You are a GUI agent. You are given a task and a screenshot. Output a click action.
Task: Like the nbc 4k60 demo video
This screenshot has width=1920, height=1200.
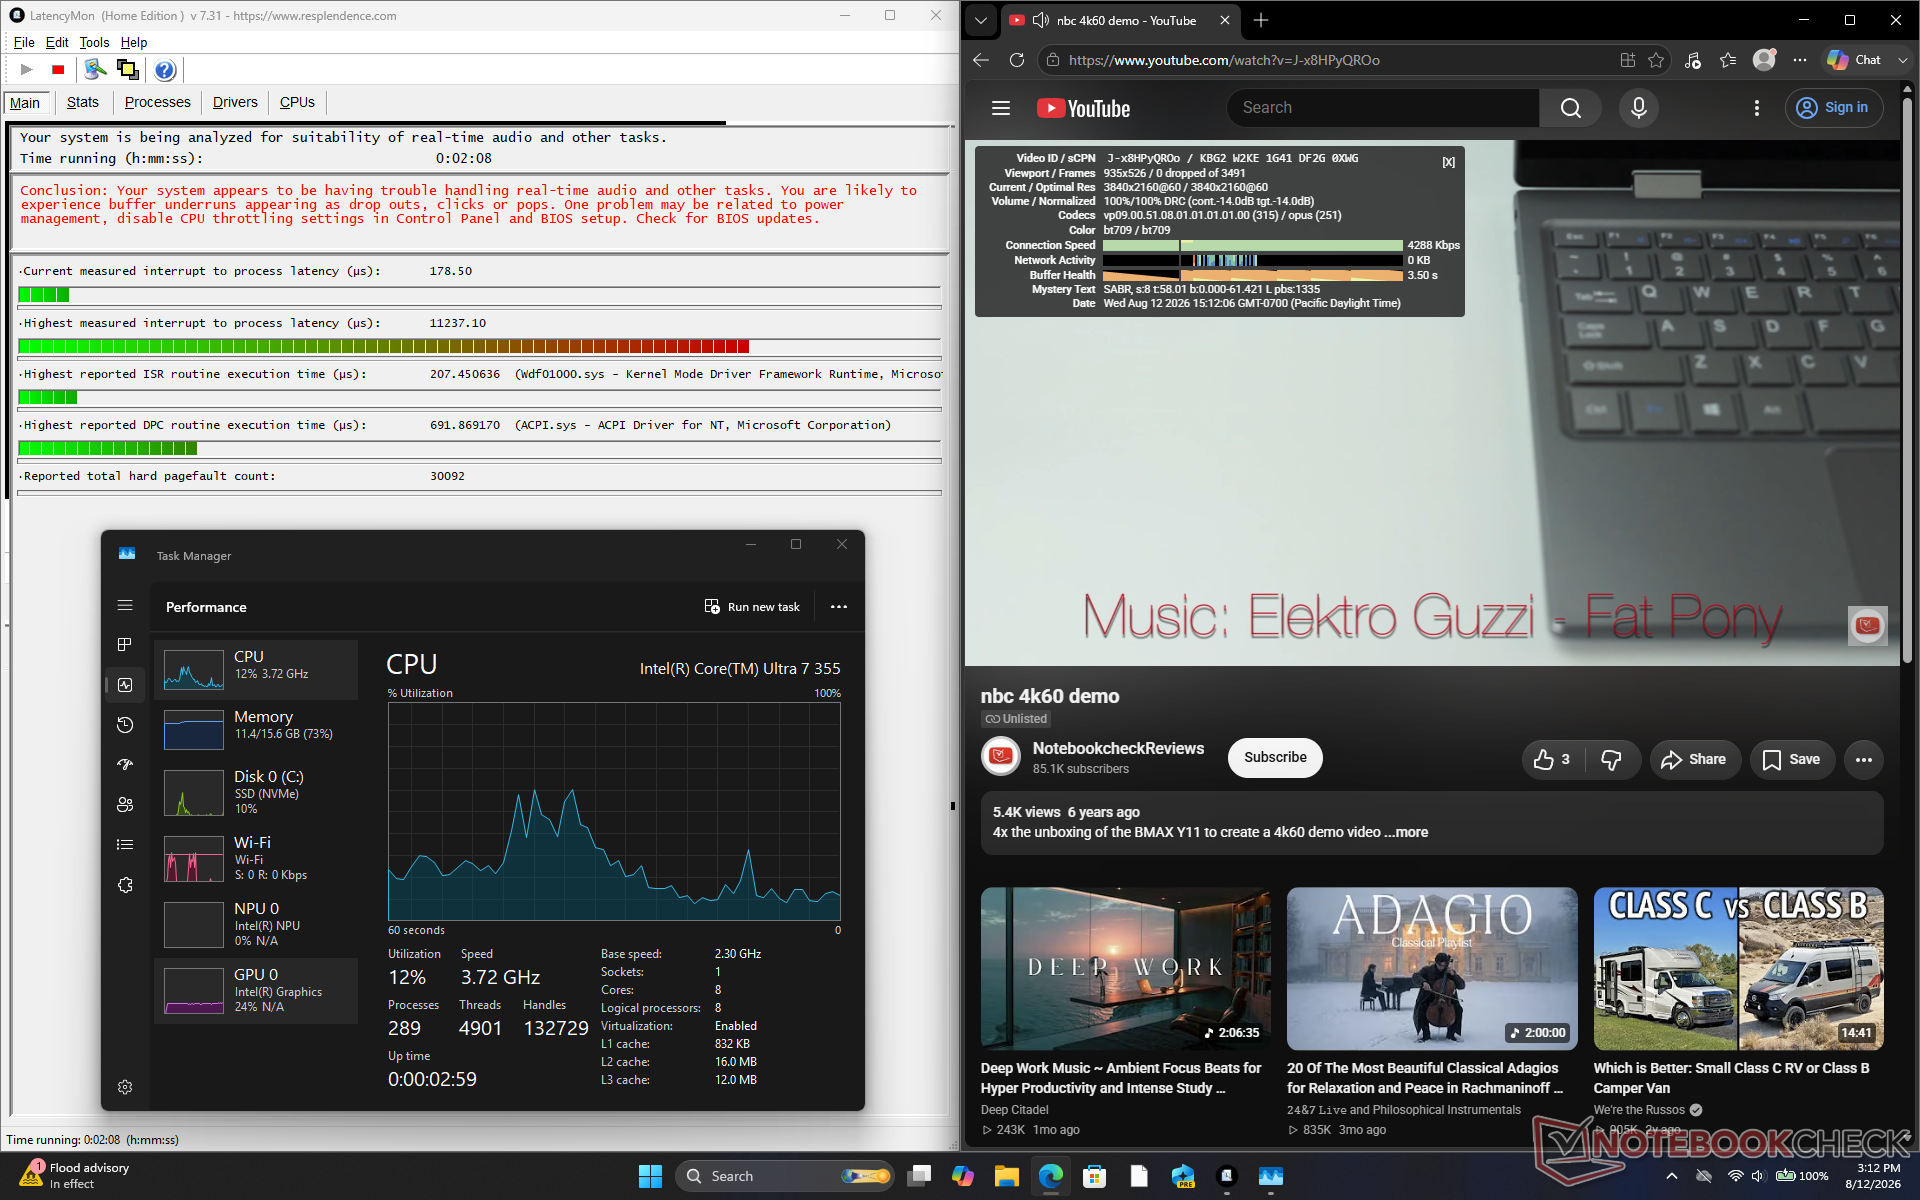point(1552,760)
